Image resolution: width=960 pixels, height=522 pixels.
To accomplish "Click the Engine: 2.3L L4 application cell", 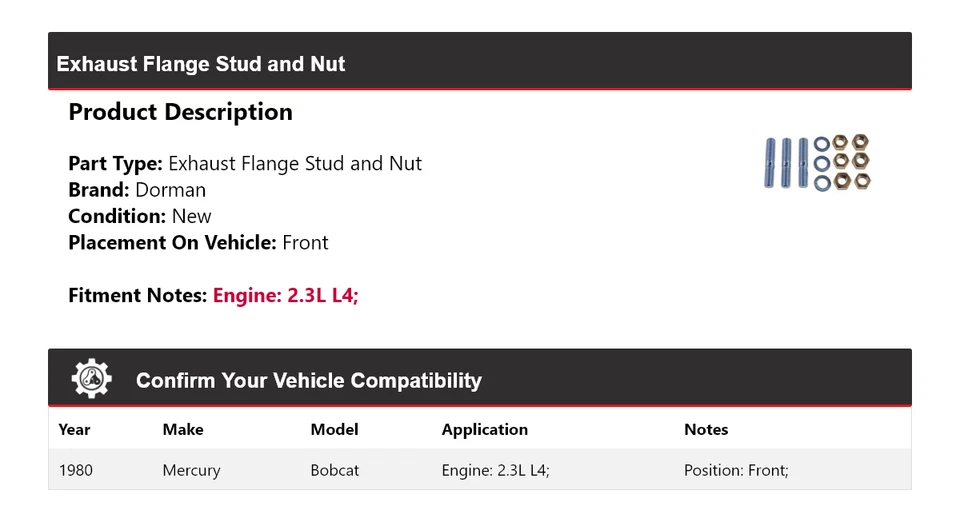I will (496, 470).
